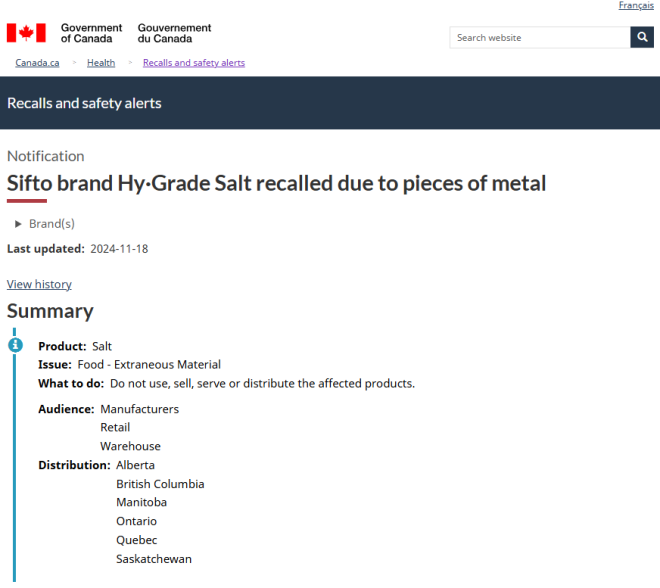Switch language to Français
Image resolution: width=660 pixels, height=588 pixels.
[x=636, y=5]
